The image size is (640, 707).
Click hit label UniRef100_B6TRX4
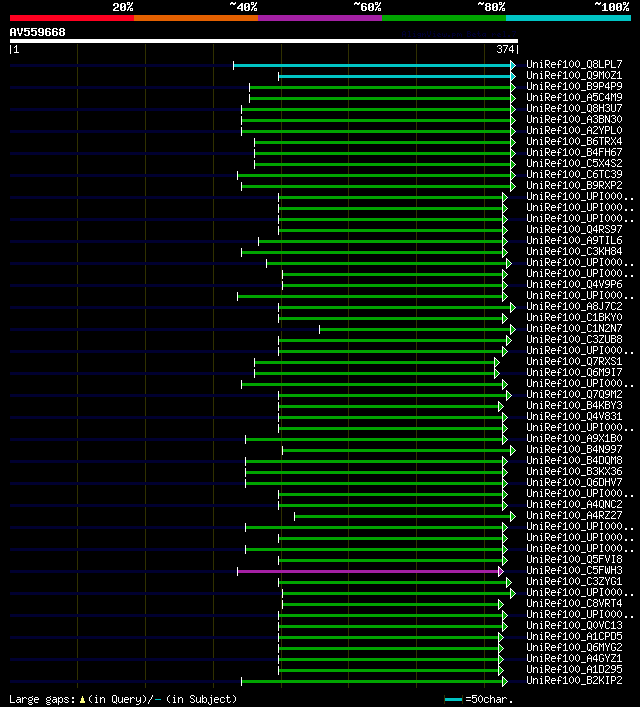tap(574, 141)
